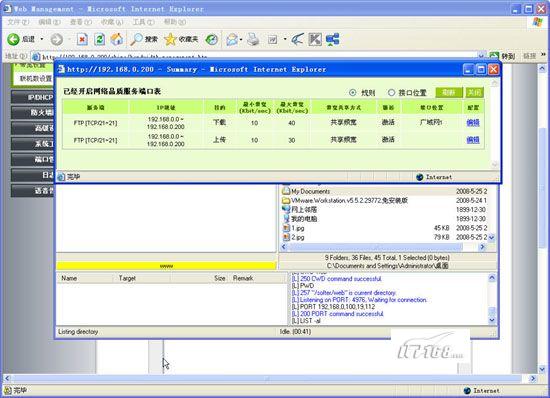
Task: Select the 规则 radio button
Action: (x=353, y=93)
